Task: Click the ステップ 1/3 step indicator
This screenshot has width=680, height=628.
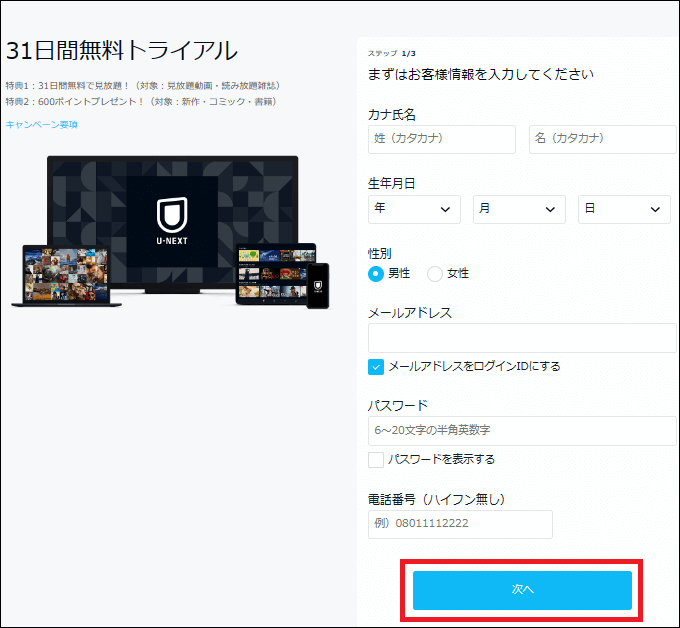Action: pos(391,53)
